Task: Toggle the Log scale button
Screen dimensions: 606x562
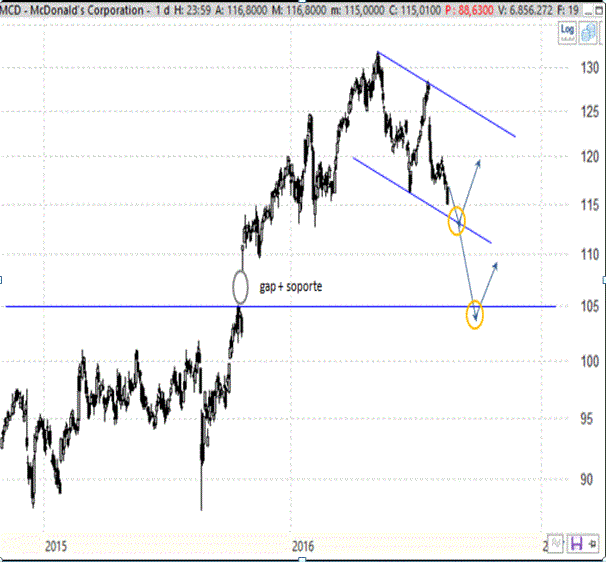Action: [x=567, y=33]
